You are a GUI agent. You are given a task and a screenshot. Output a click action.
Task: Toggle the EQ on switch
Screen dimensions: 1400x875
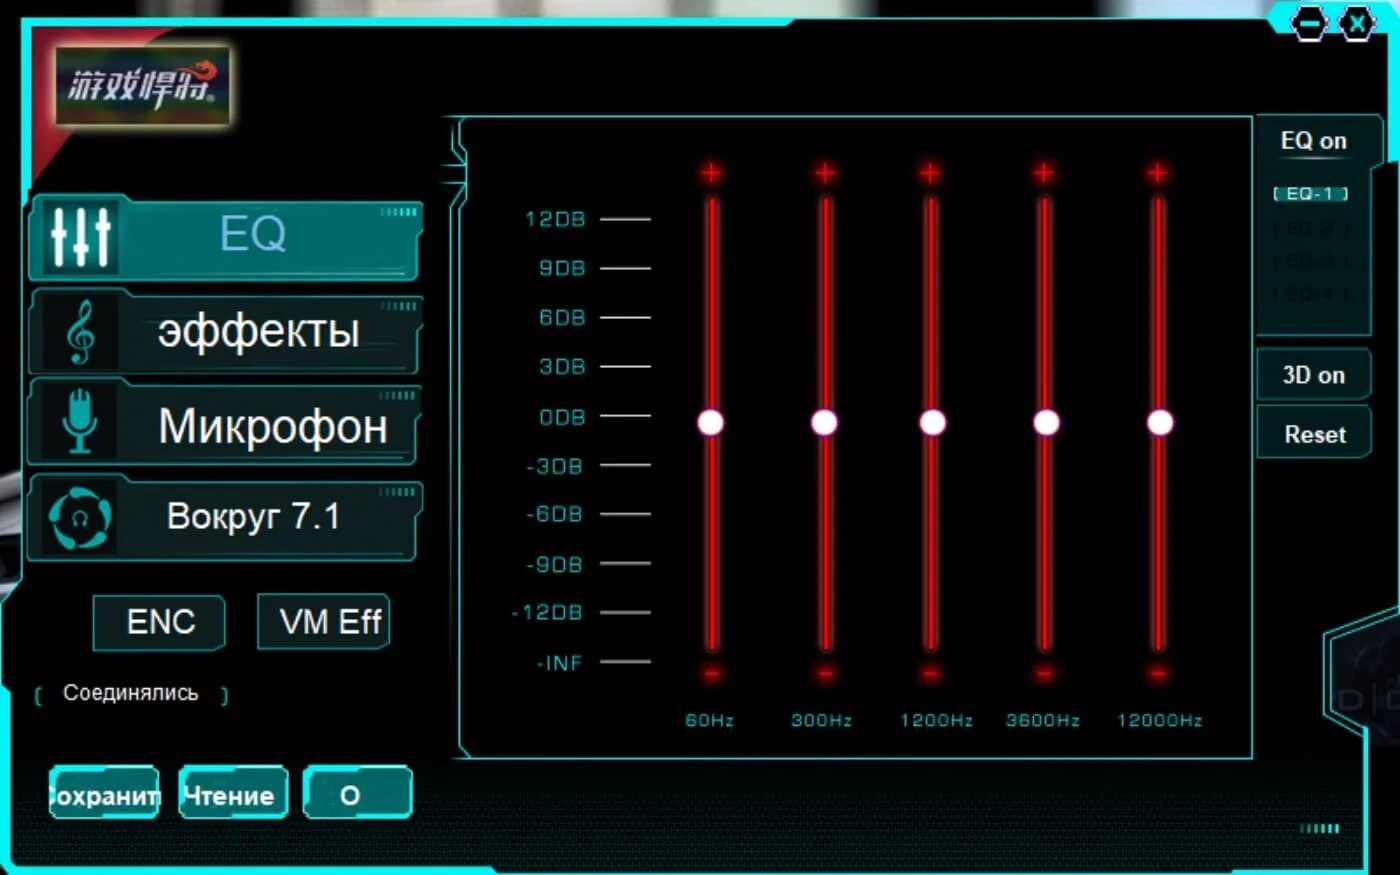pos(1313,141)
